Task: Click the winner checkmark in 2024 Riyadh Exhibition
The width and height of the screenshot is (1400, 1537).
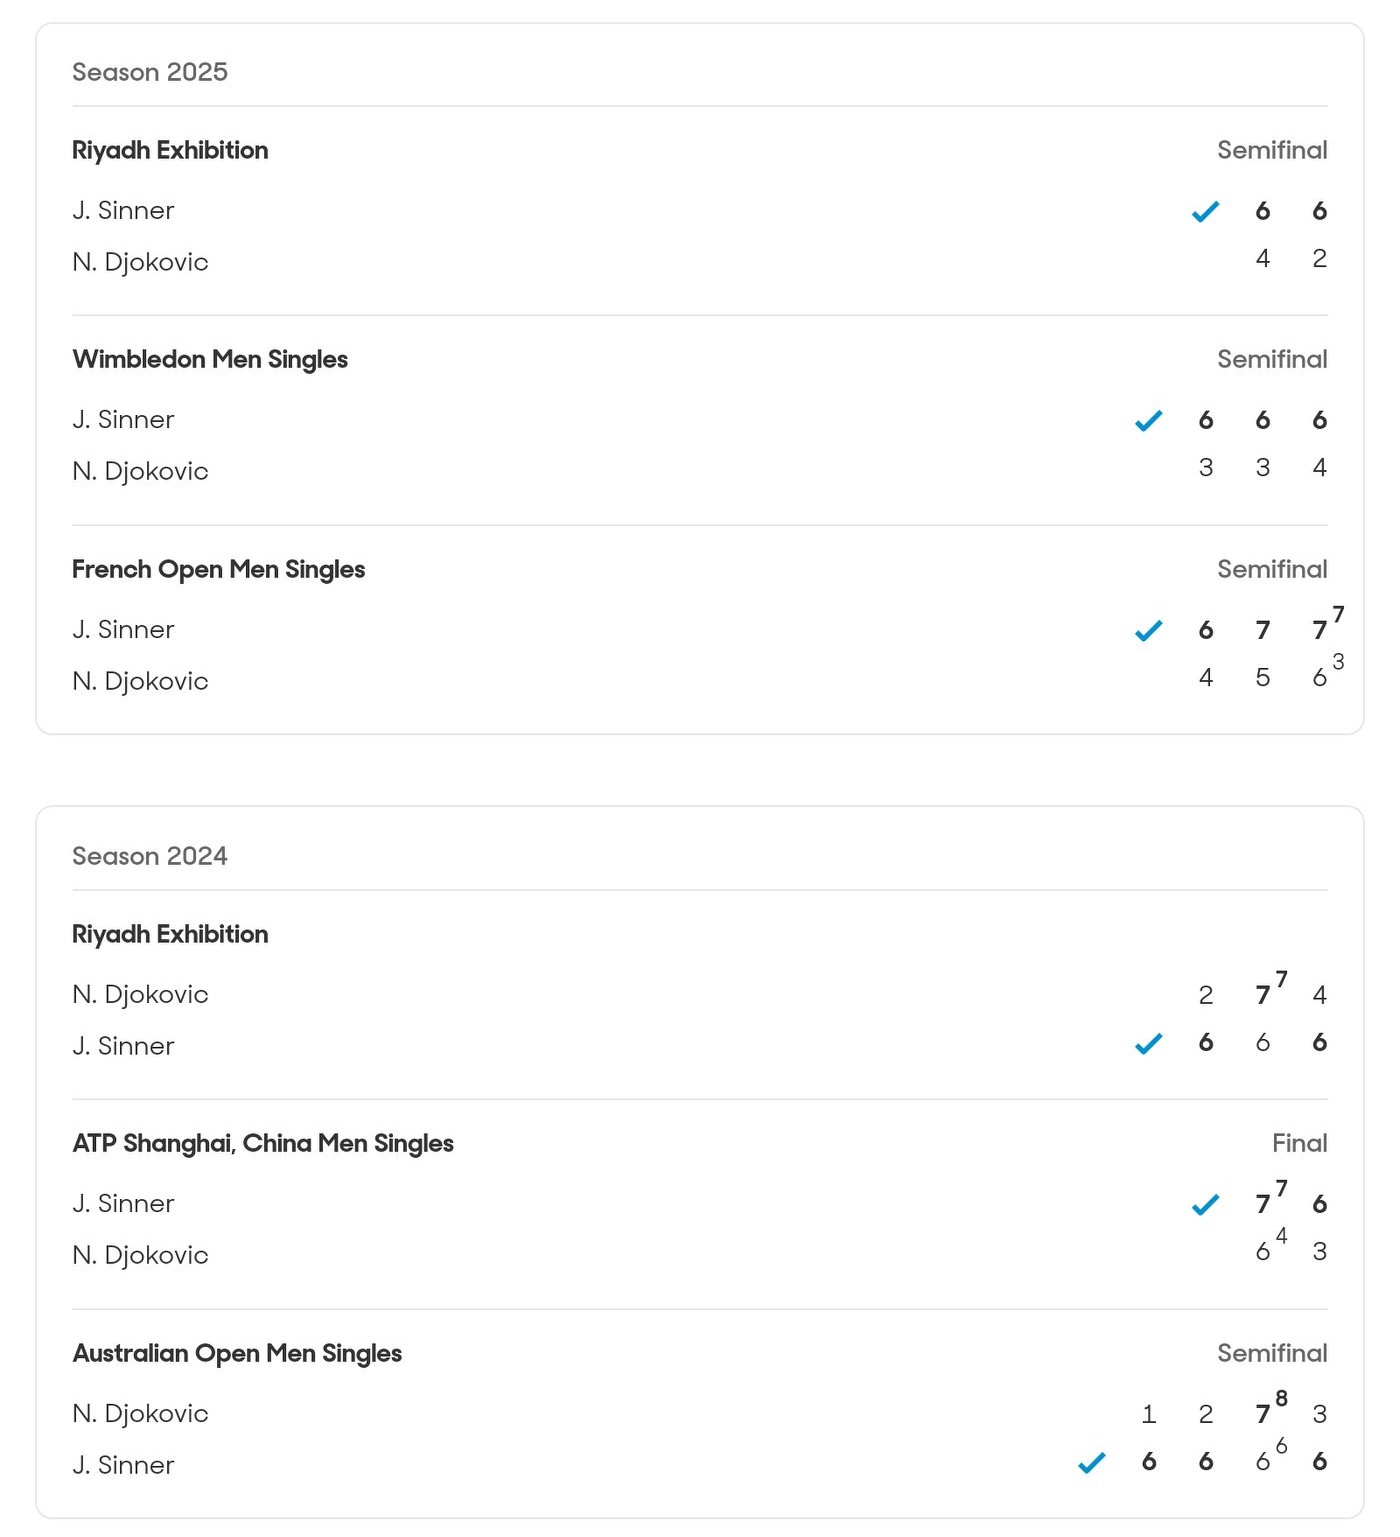Action: tap(1148, 1044)
